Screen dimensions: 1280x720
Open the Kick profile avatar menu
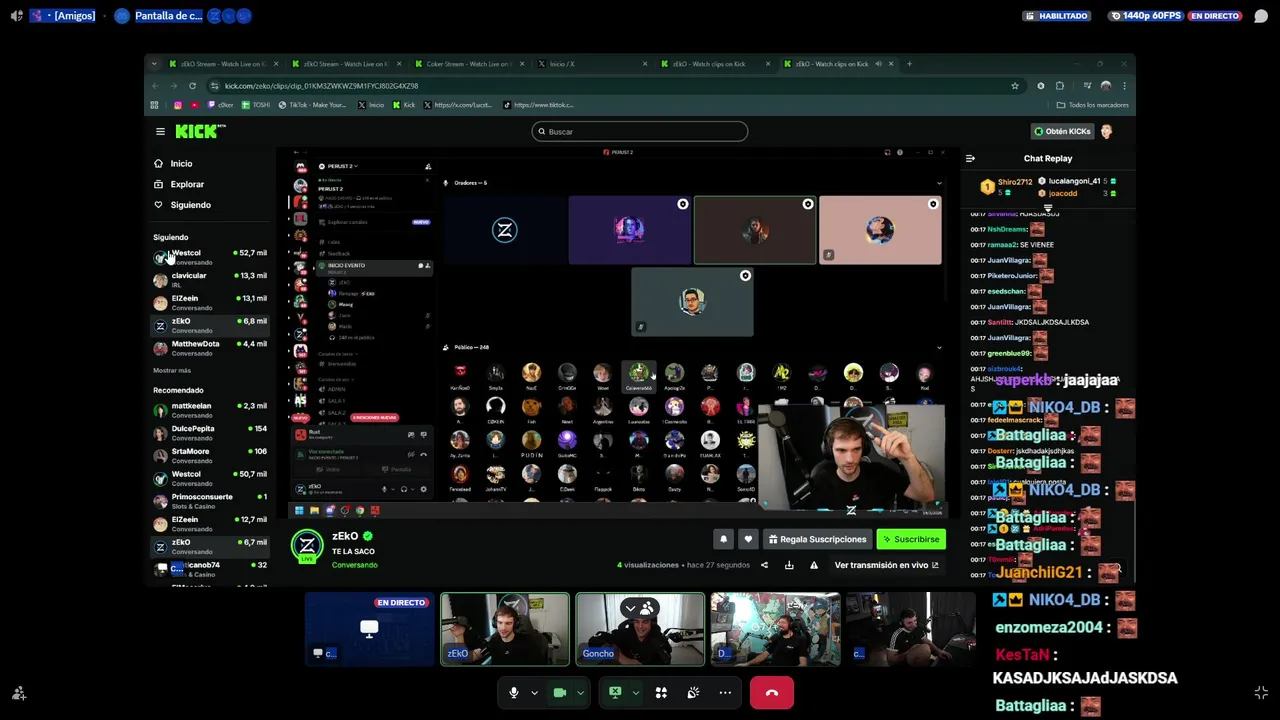(1106, 131)
